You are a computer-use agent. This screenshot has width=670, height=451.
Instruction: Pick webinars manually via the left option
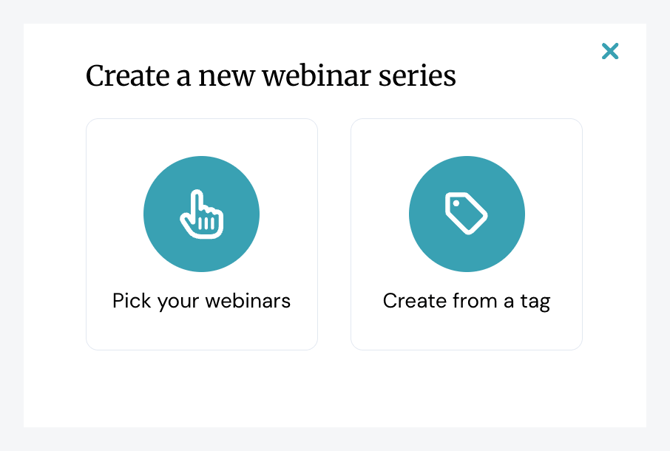(x=201, y=234)
